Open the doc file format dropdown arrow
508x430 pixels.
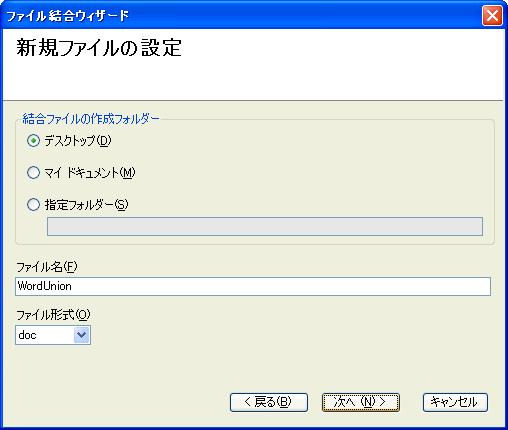click(x=82, y=335)
